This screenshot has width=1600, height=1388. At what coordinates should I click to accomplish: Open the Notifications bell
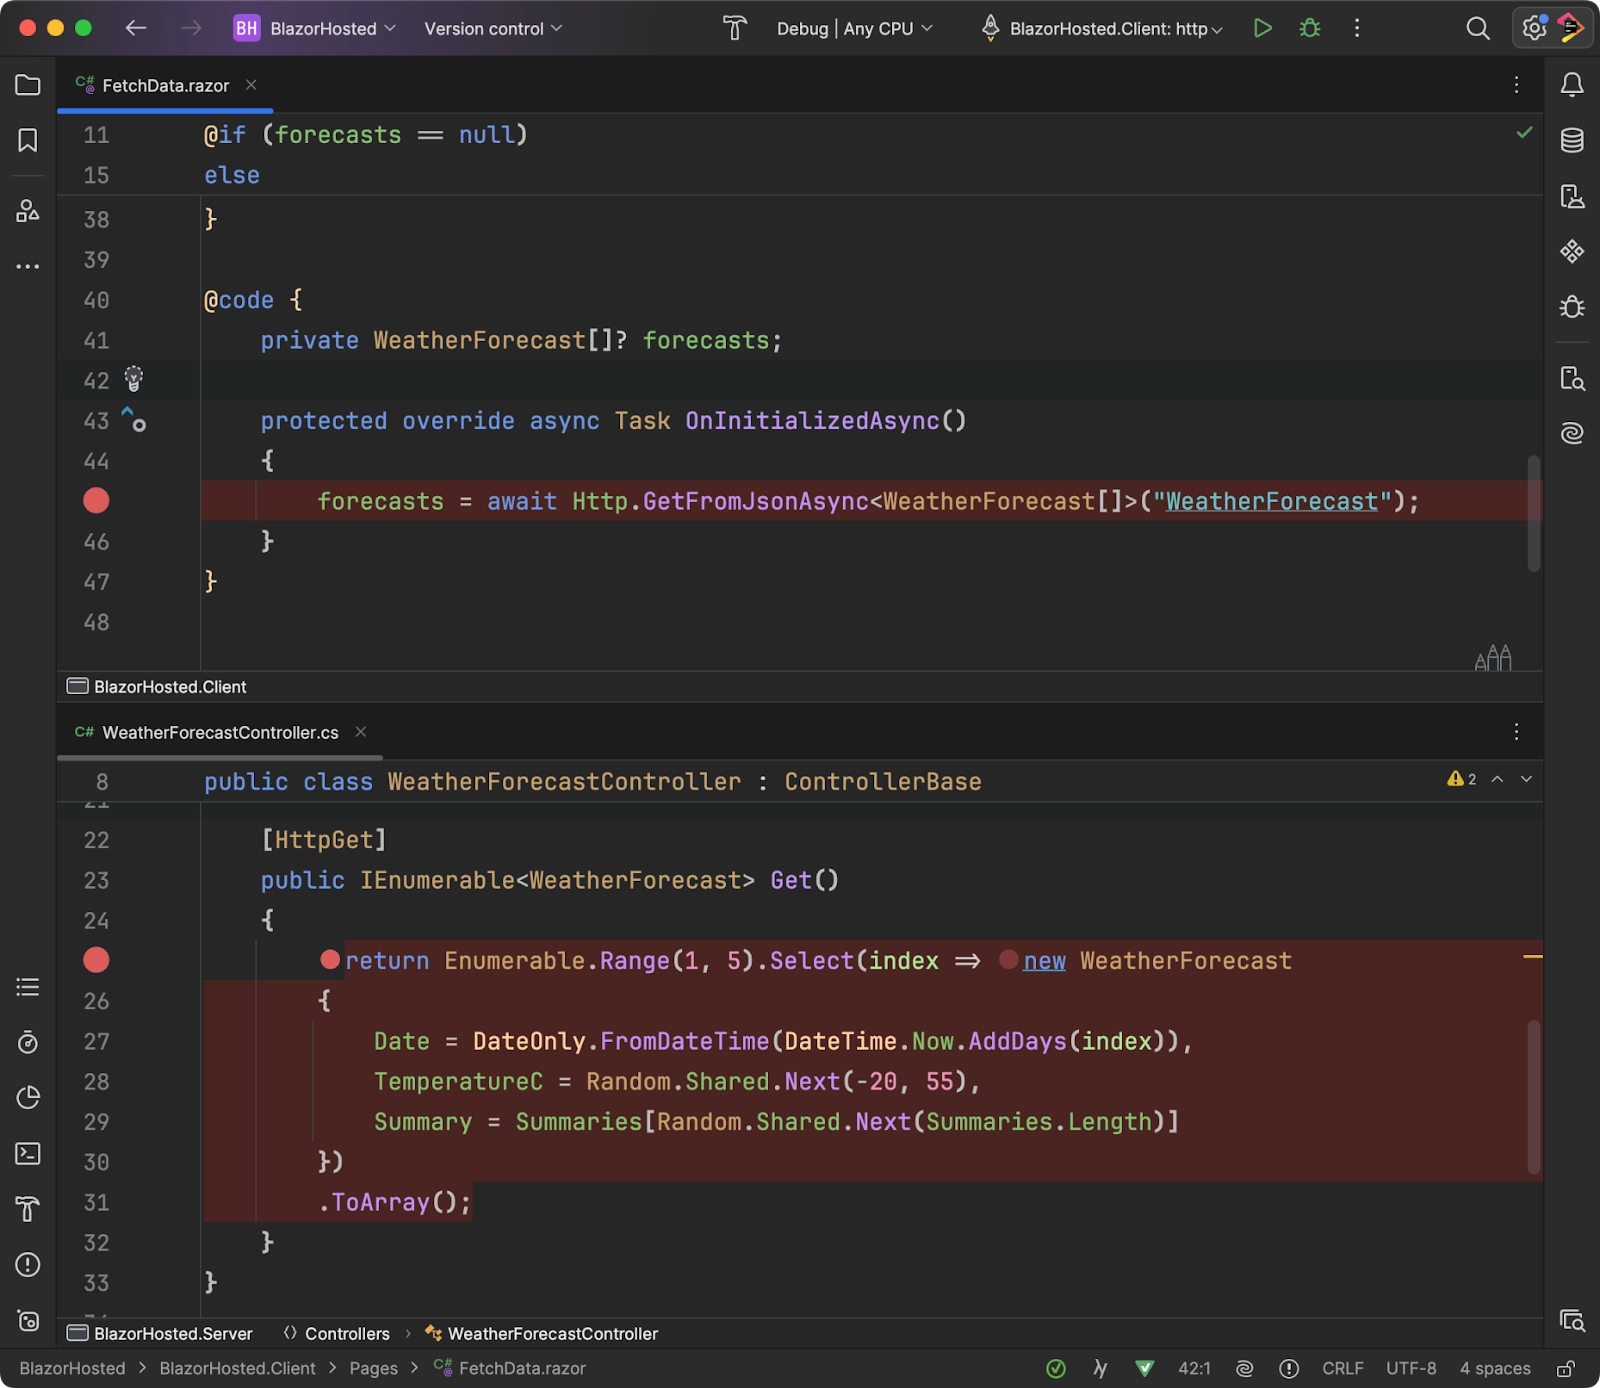(1572, 85)
